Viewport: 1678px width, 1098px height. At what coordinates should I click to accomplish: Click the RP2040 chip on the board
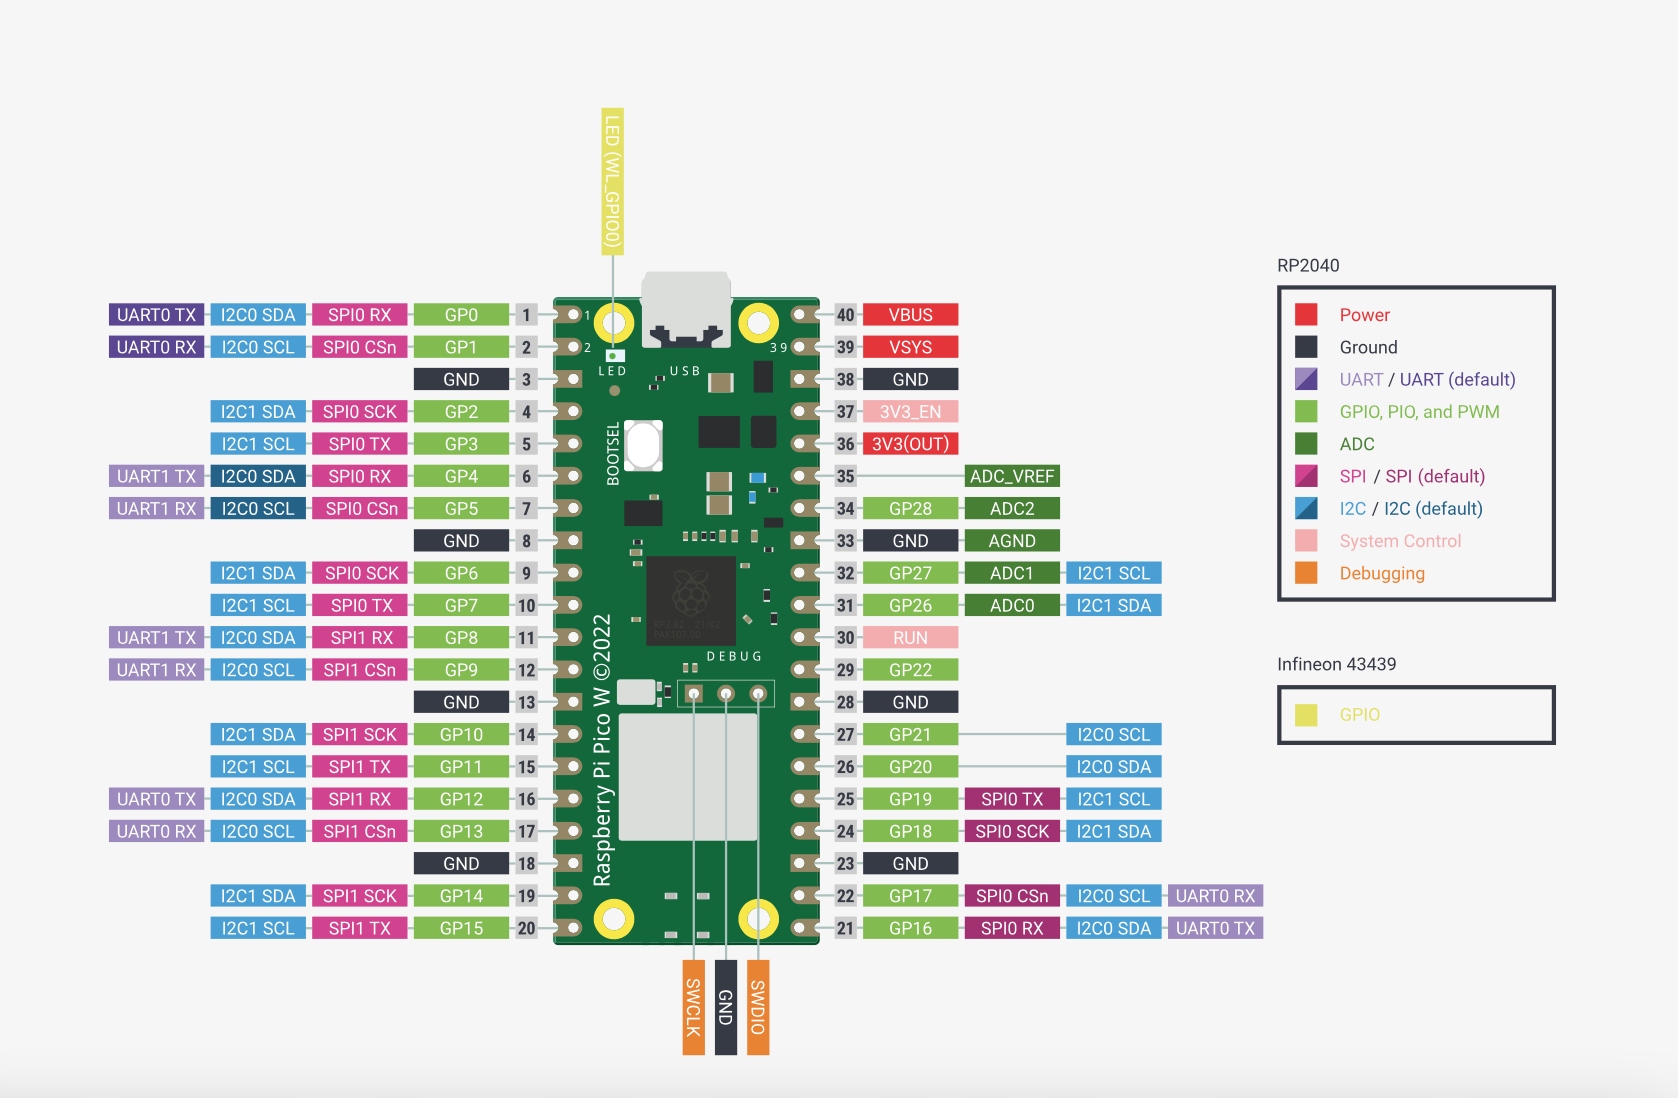click(690, 599)
